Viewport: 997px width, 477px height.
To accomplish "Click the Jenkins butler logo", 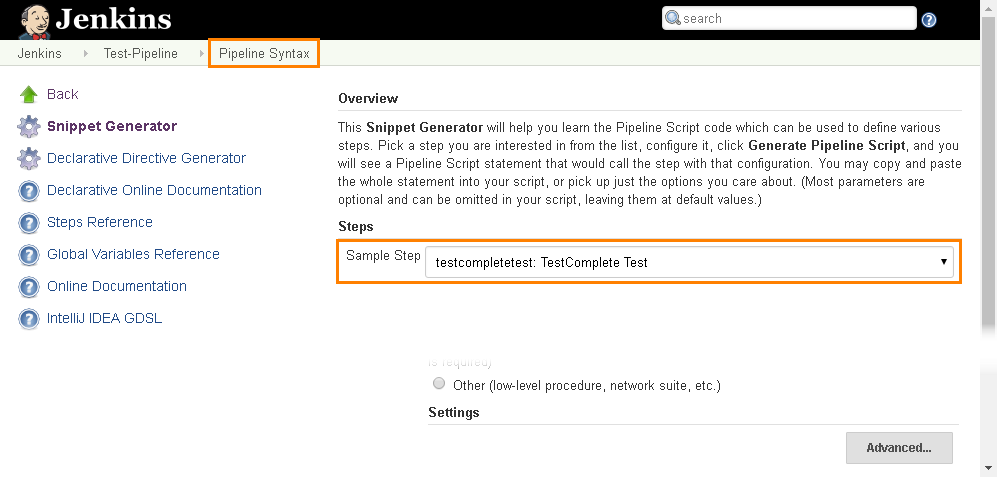I will pyautogui.click(x=35, y=19).
